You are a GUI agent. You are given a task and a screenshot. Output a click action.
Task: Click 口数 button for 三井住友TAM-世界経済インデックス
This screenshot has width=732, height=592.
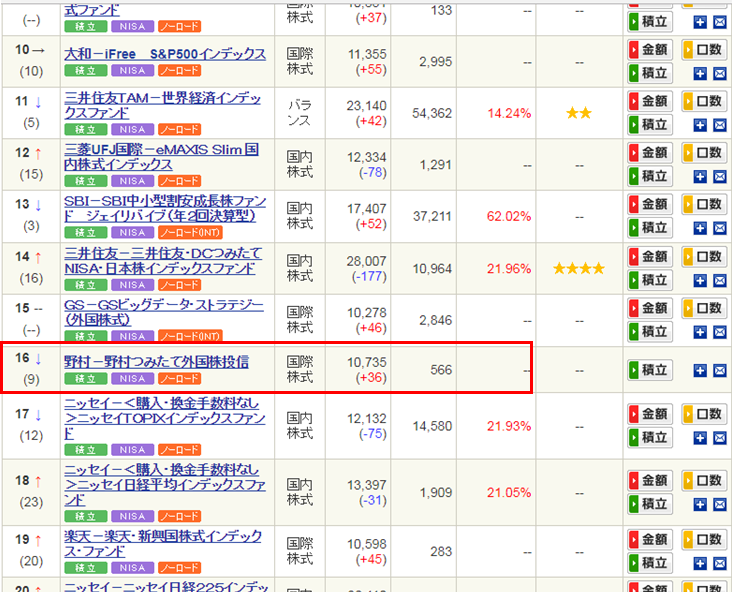[x=704, y=101]
